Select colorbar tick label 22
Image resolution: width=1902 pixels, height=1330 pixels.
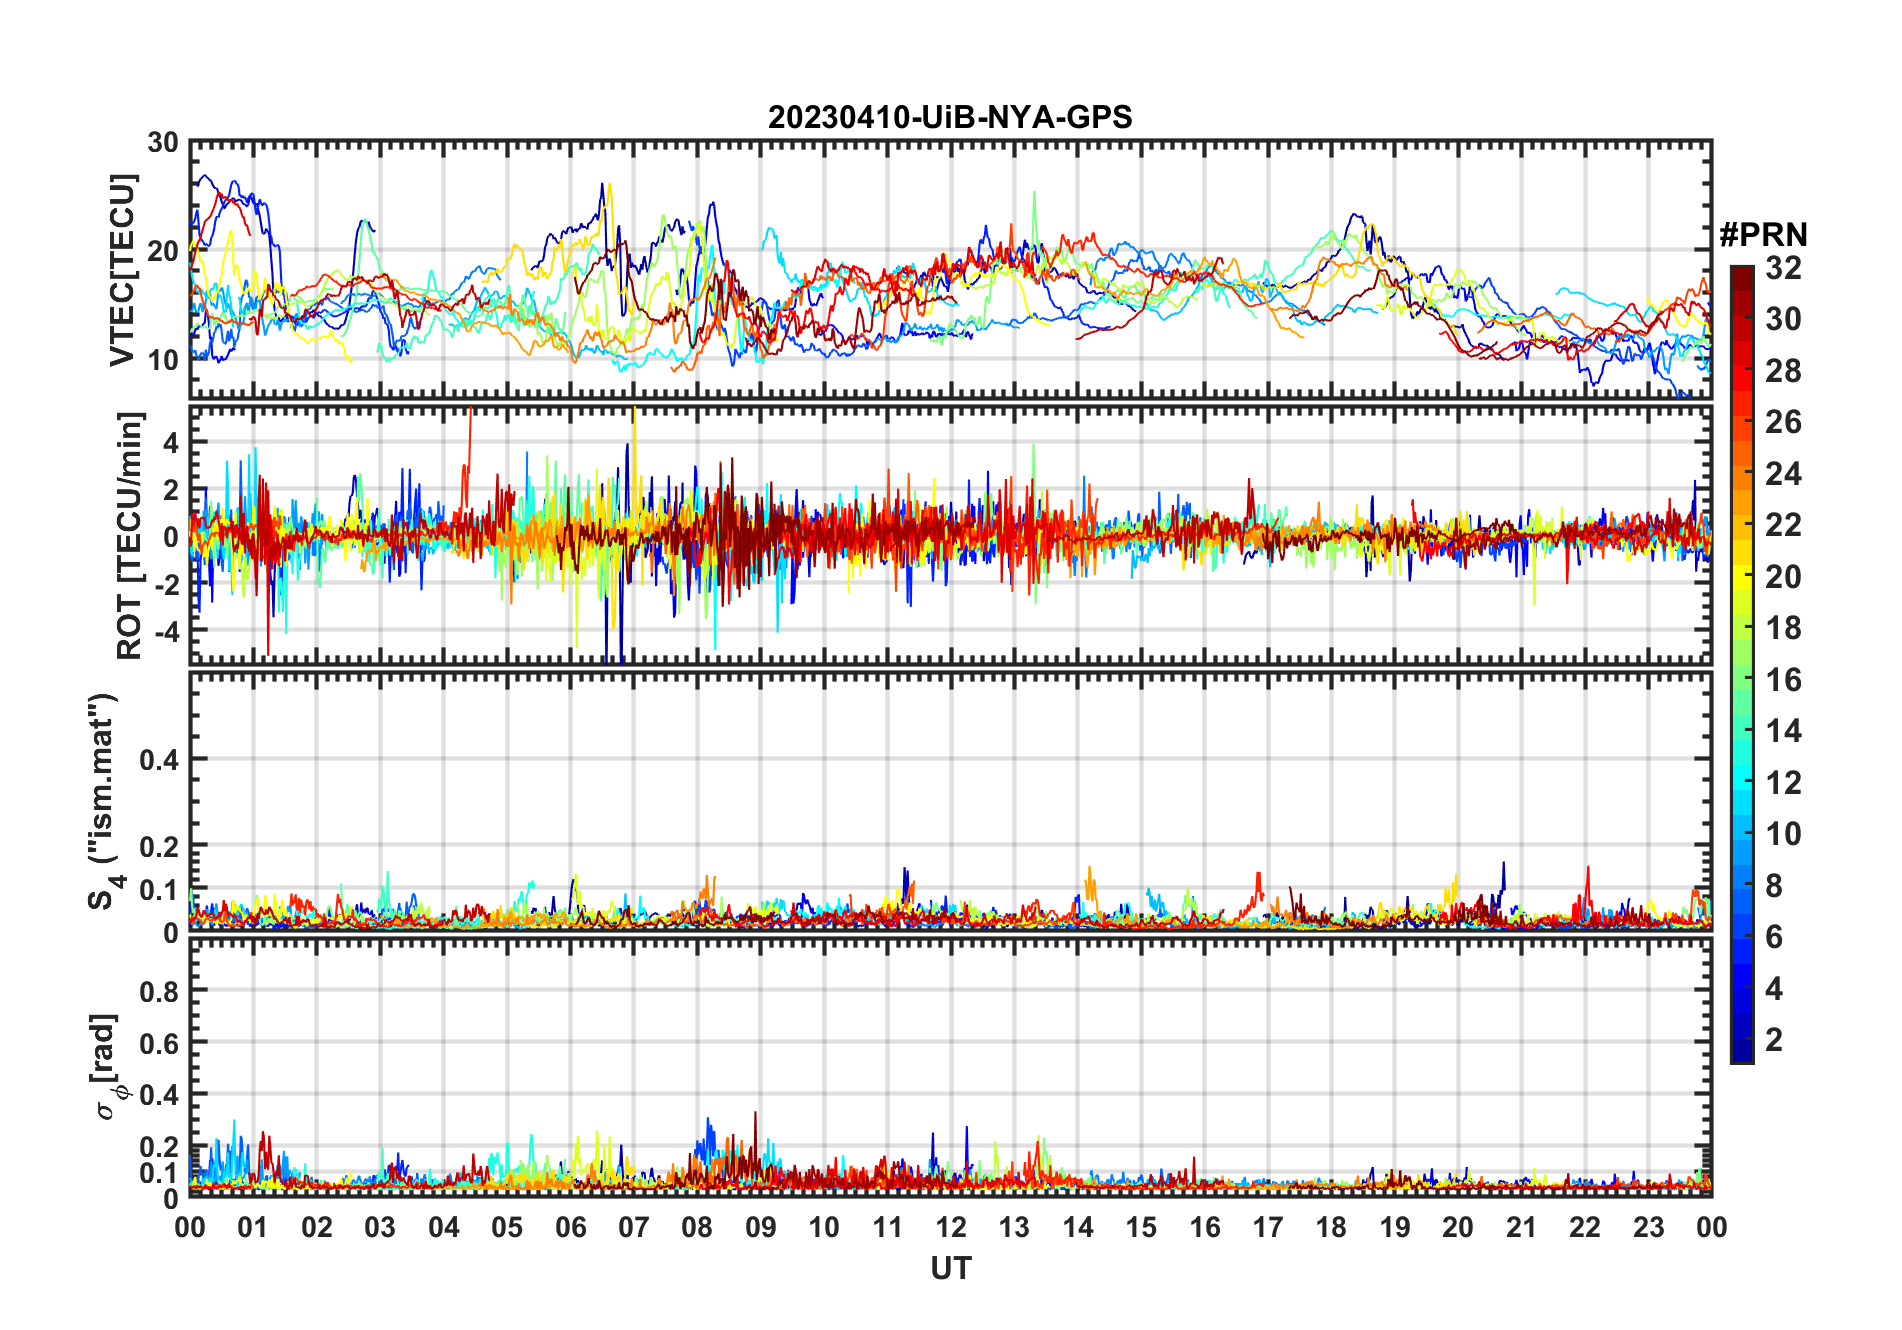click(x=1783, y=525)
